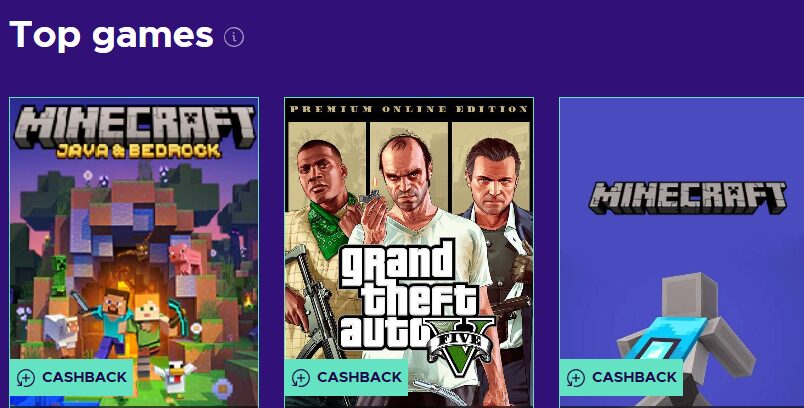This screenshot has width=804, height=408.
Task: Click the Minecraft Java & Bedrock logo
Action: tap(134, 132)
